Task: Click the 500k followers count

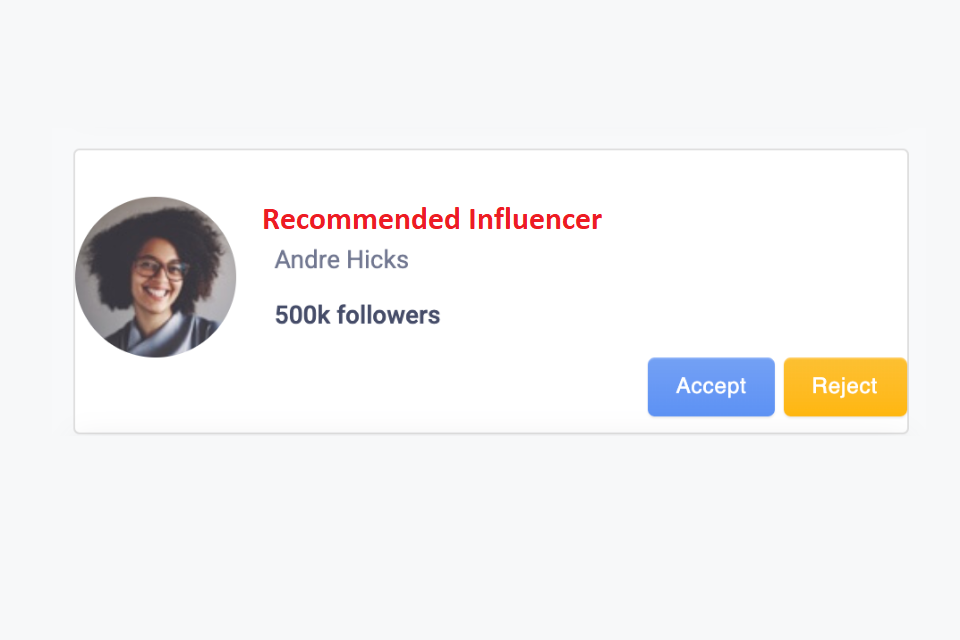Action: pyautogui.click(x=358, y=315)
